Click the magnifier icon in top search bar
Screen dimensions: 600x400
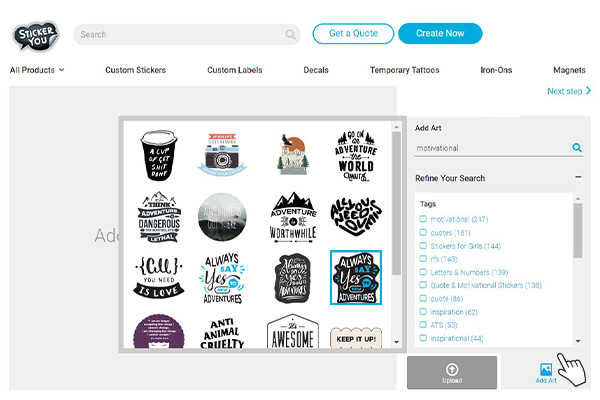pyautogui.click(x=291, y=34)
